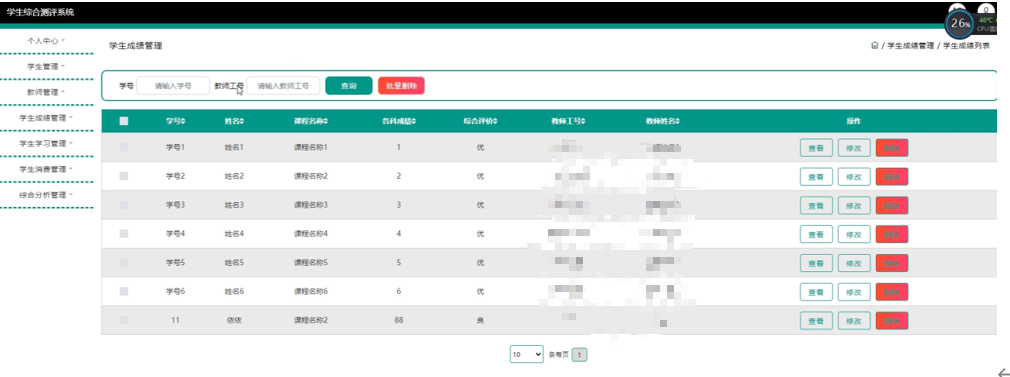Image resolution: width=1010 pixels, height=377 pixels.
Task: Sort the table by 学号 column header
Action: (175, 121)
